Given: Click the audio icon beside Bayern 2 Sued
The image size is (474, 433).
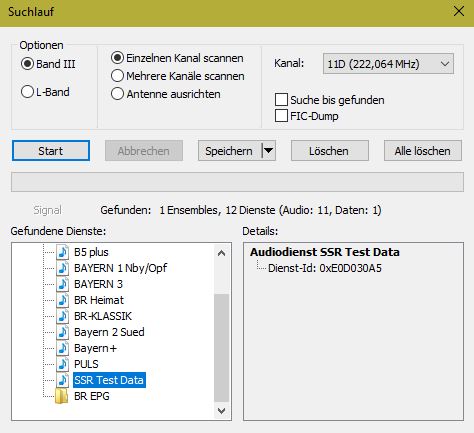Looking at the screenshot, I should point(62,332).
